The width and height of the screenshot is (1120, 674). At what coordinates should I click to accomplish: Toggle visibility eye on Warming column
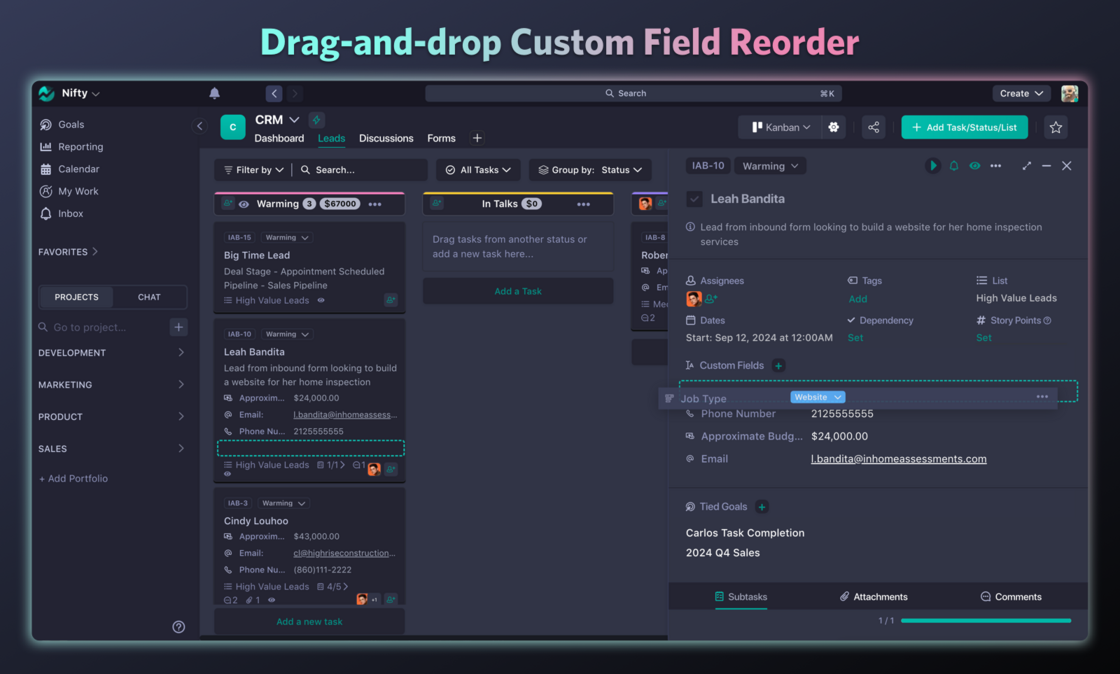(244, 204)
